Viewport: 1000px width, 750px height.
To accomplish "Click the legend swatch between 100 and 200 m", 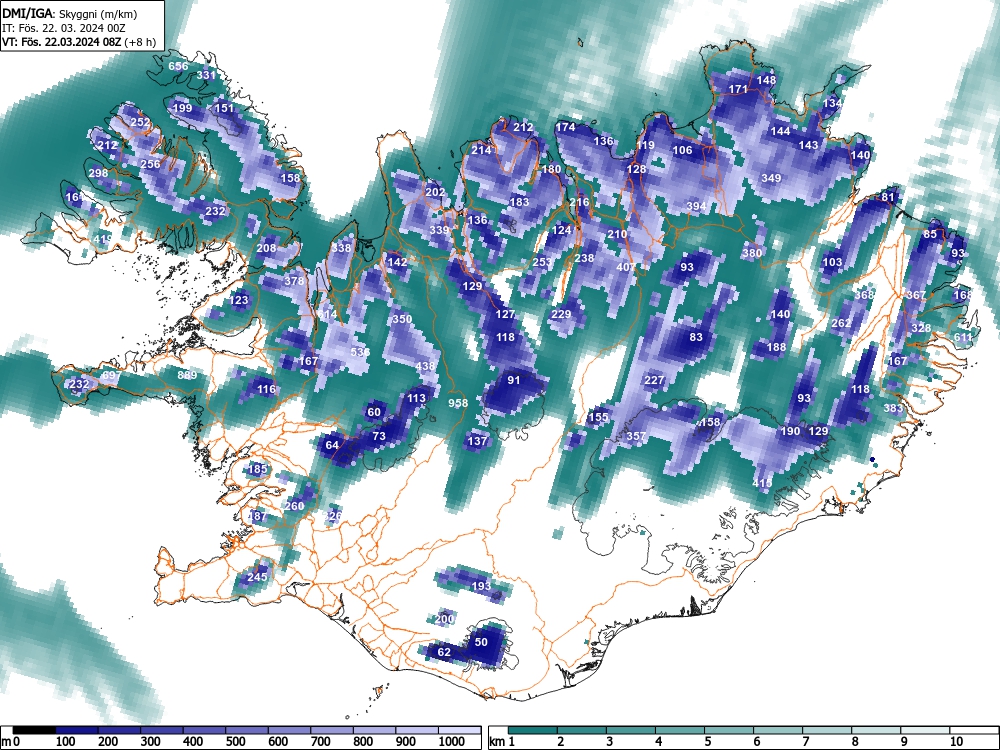I will point(77,730).
